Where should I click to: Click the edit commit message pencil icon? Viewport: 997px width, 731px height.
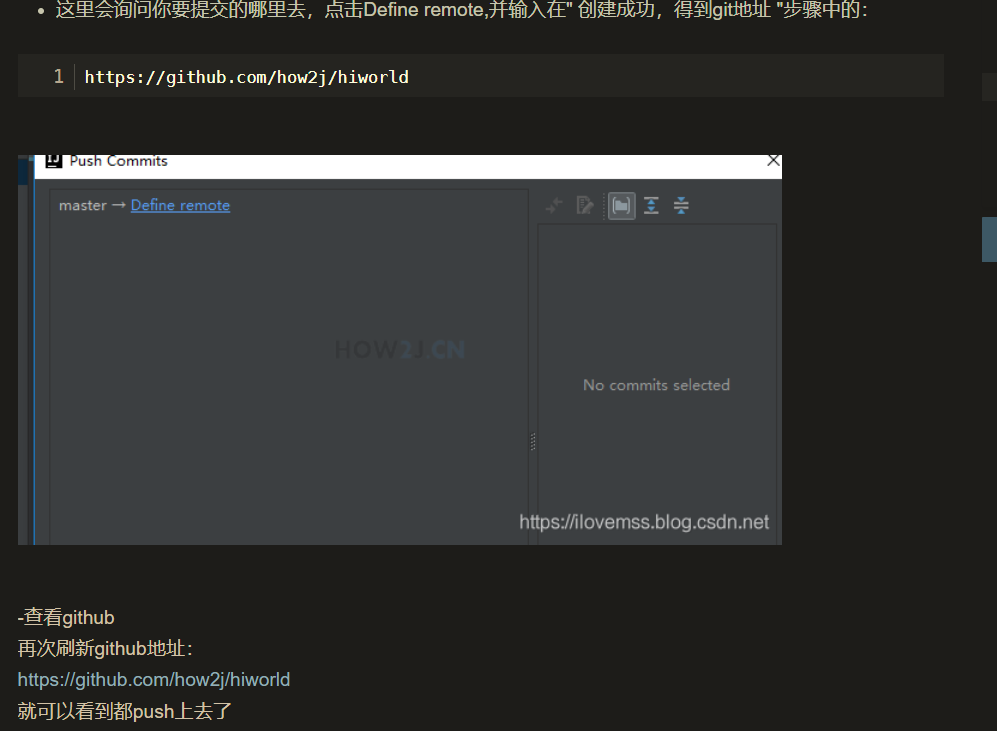click(585, 205)
